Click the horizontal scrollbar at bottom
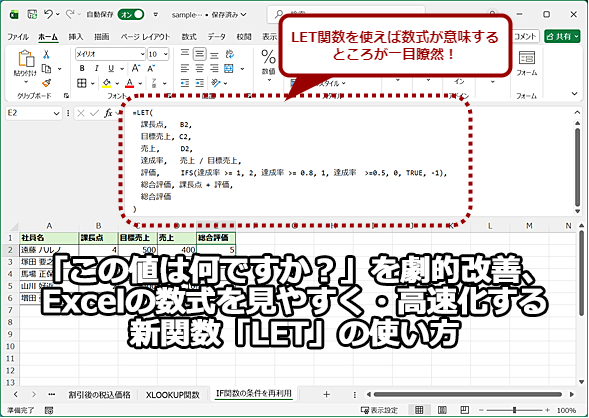 tap(468, 394)
